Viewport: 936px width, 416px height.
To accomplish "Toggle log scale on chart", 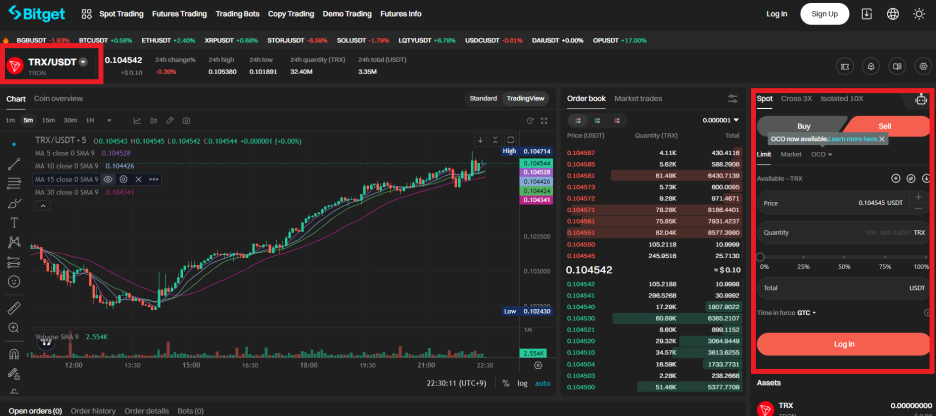I will tap(522, 383).
